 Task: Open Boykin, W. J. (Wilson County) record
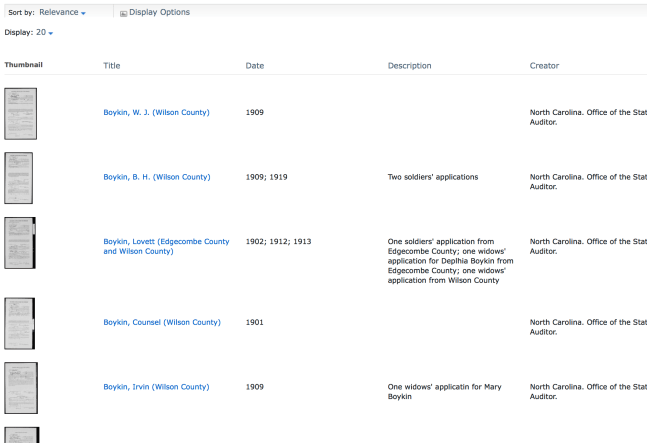point(156,112)
